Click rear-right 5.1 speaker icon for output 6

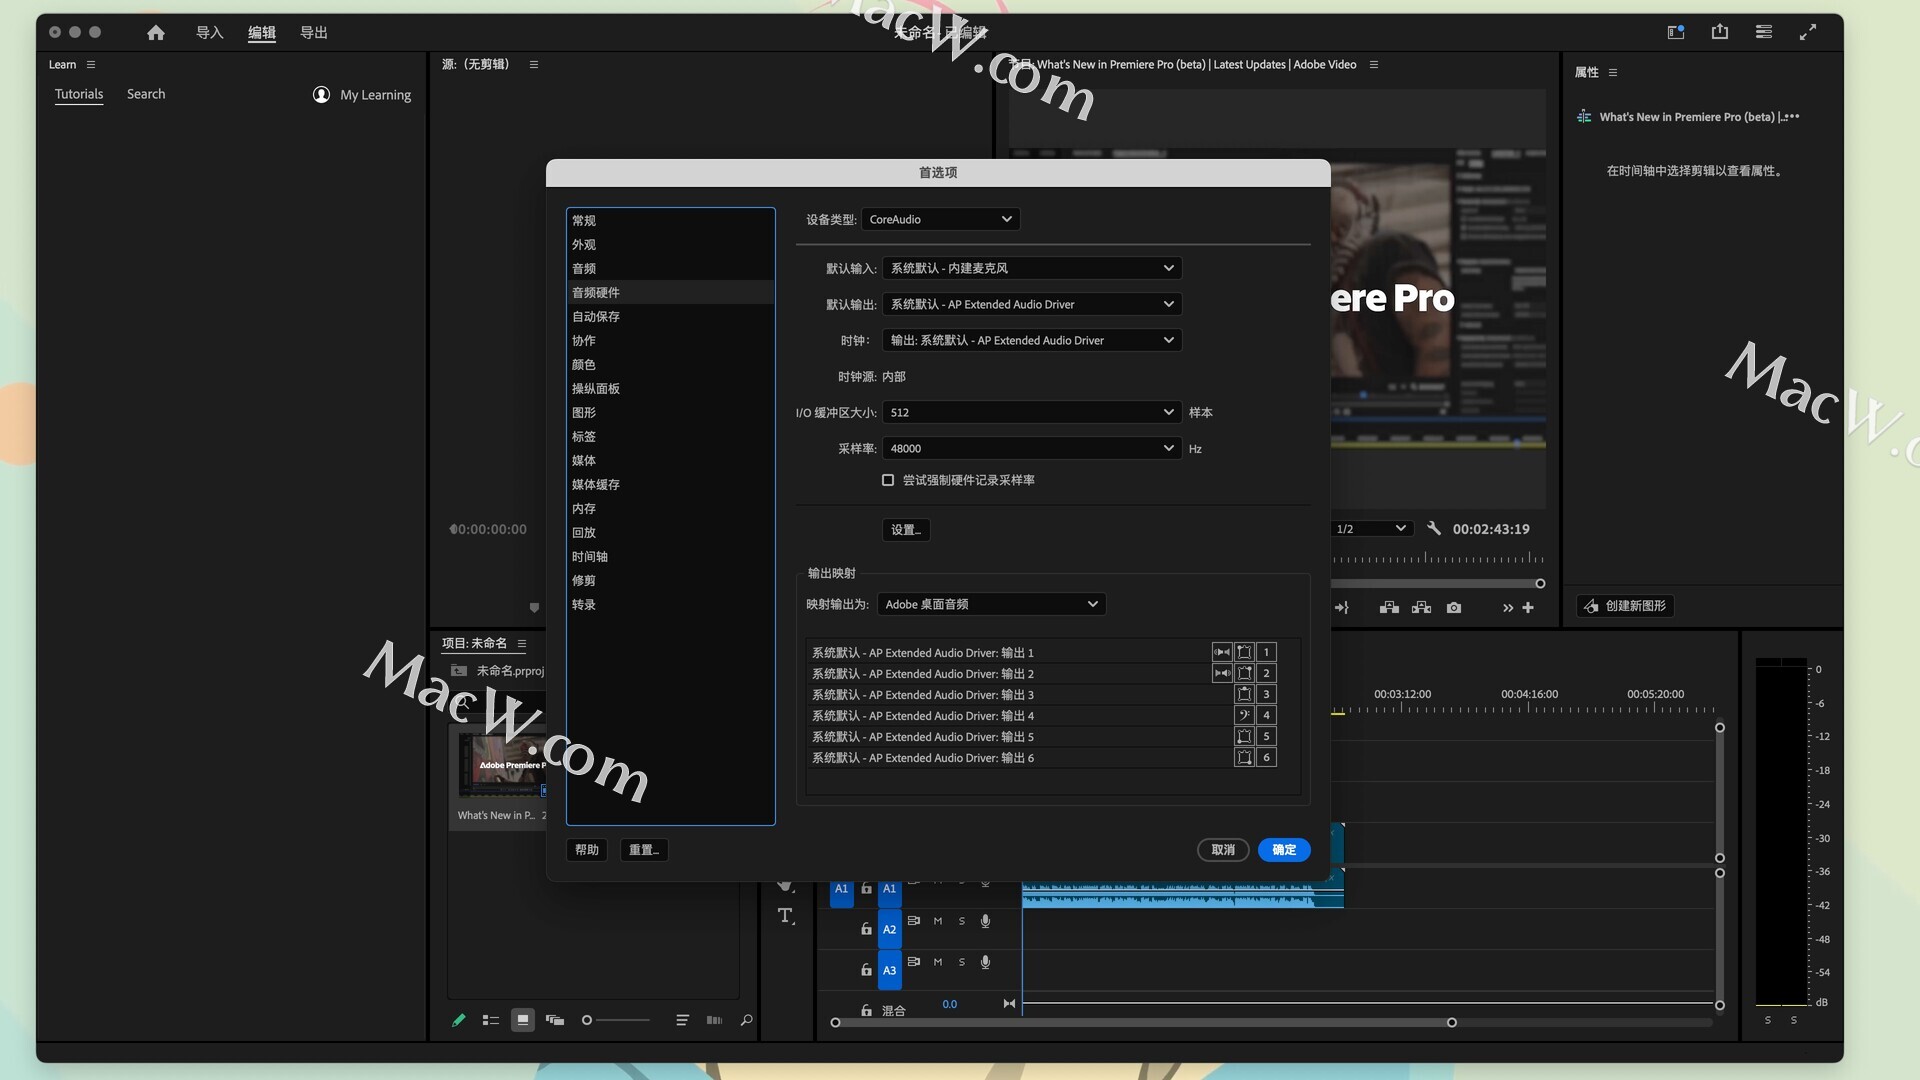(1244, 757)
